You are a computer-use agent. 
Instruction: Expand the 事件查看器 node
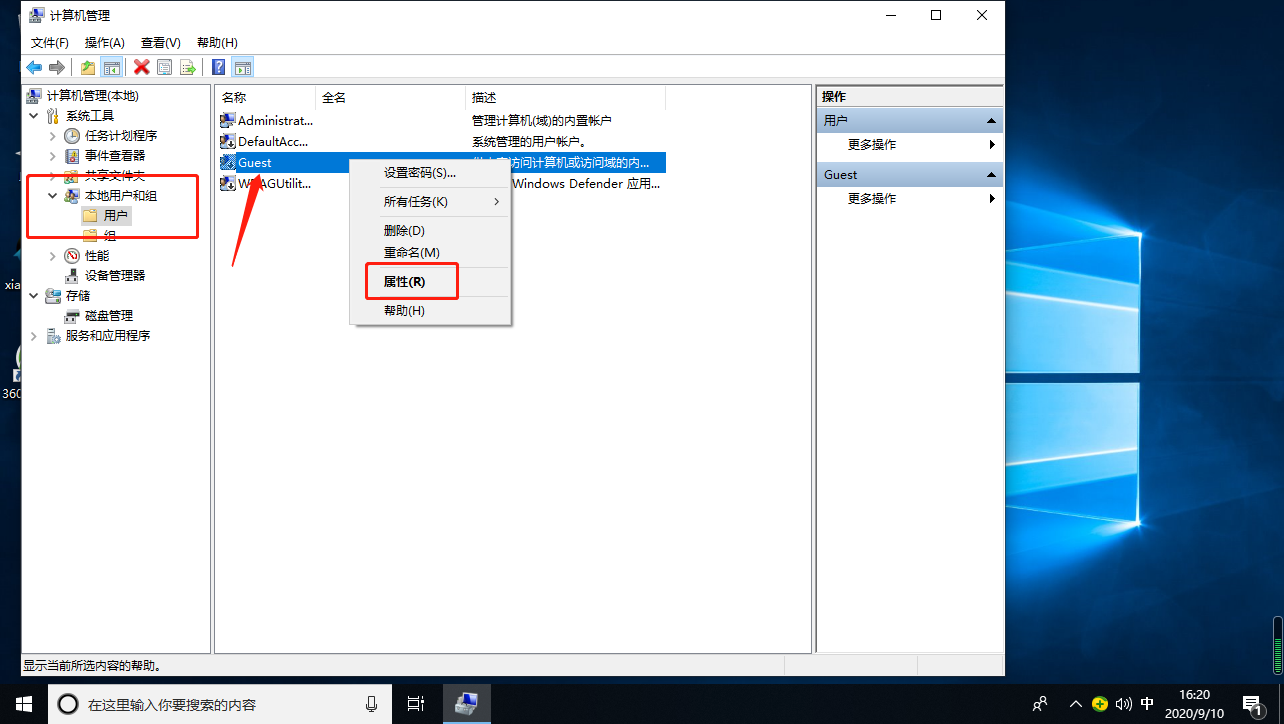pyautogui.click(x=53, y=156)
